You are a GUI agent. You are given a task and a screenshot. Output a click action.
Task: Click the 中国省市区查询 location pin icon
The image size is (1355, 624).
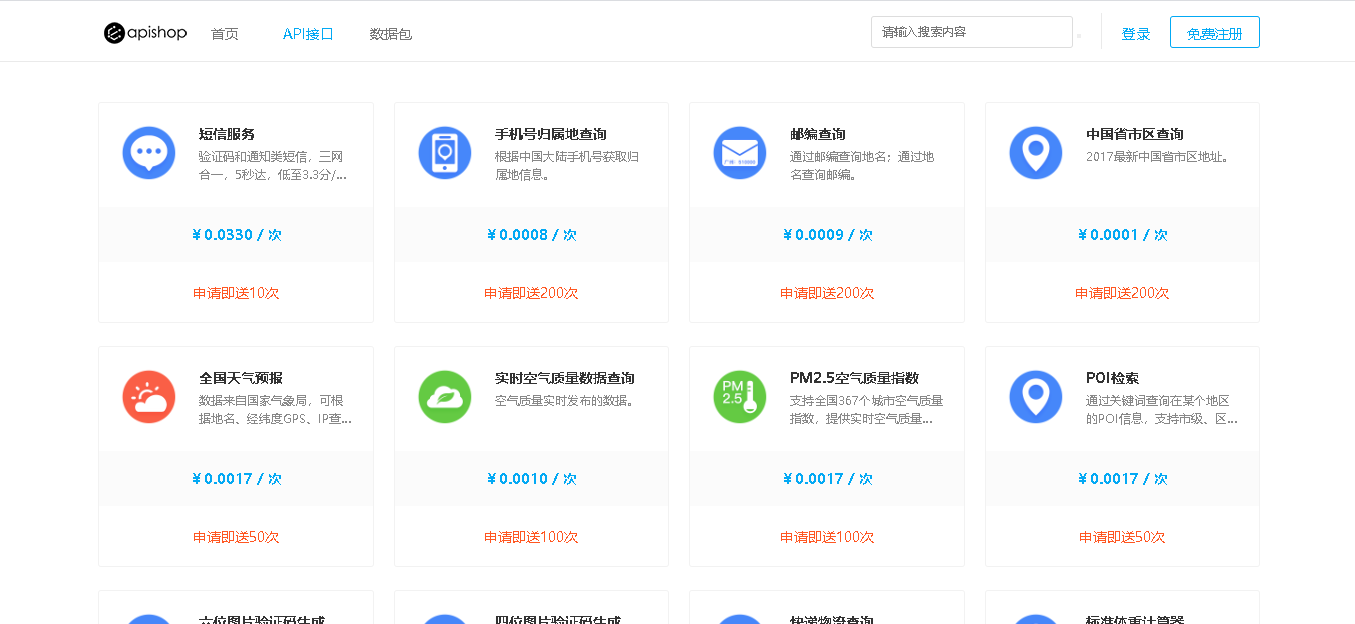1036,153
